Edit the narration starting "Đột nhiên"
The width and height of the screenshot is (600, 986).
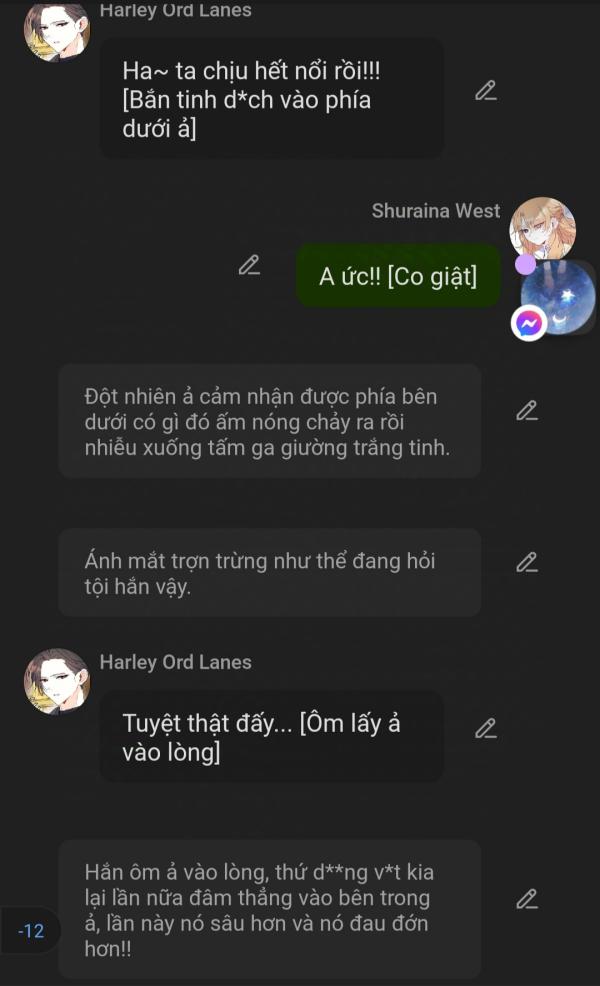pos(526,411)
